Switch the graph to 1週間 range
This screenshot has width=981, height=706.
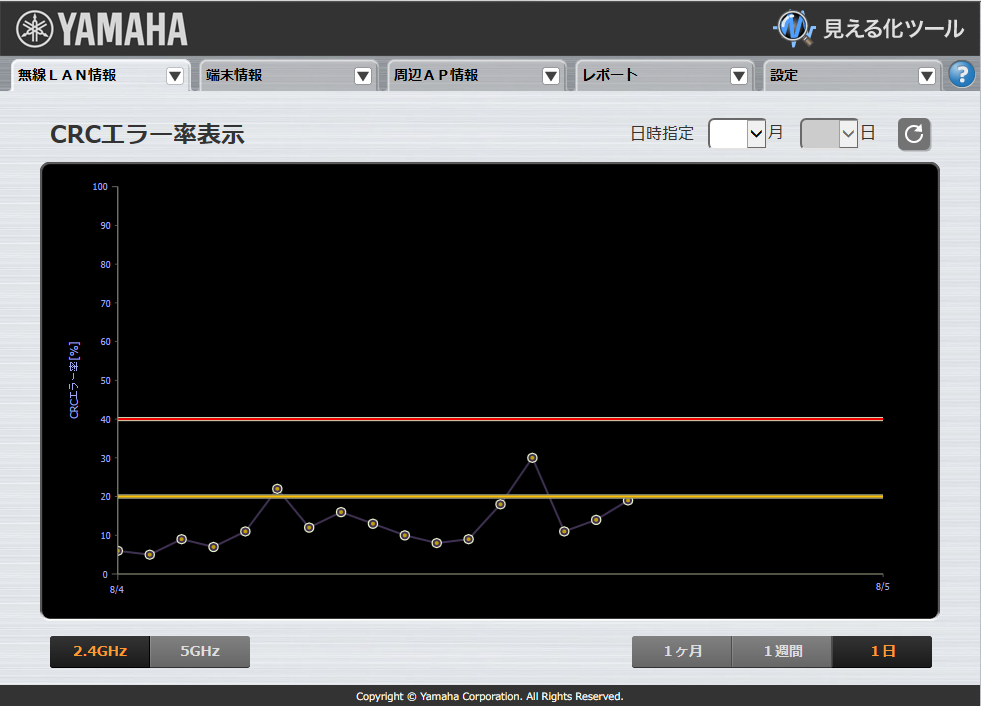(782, 651)
